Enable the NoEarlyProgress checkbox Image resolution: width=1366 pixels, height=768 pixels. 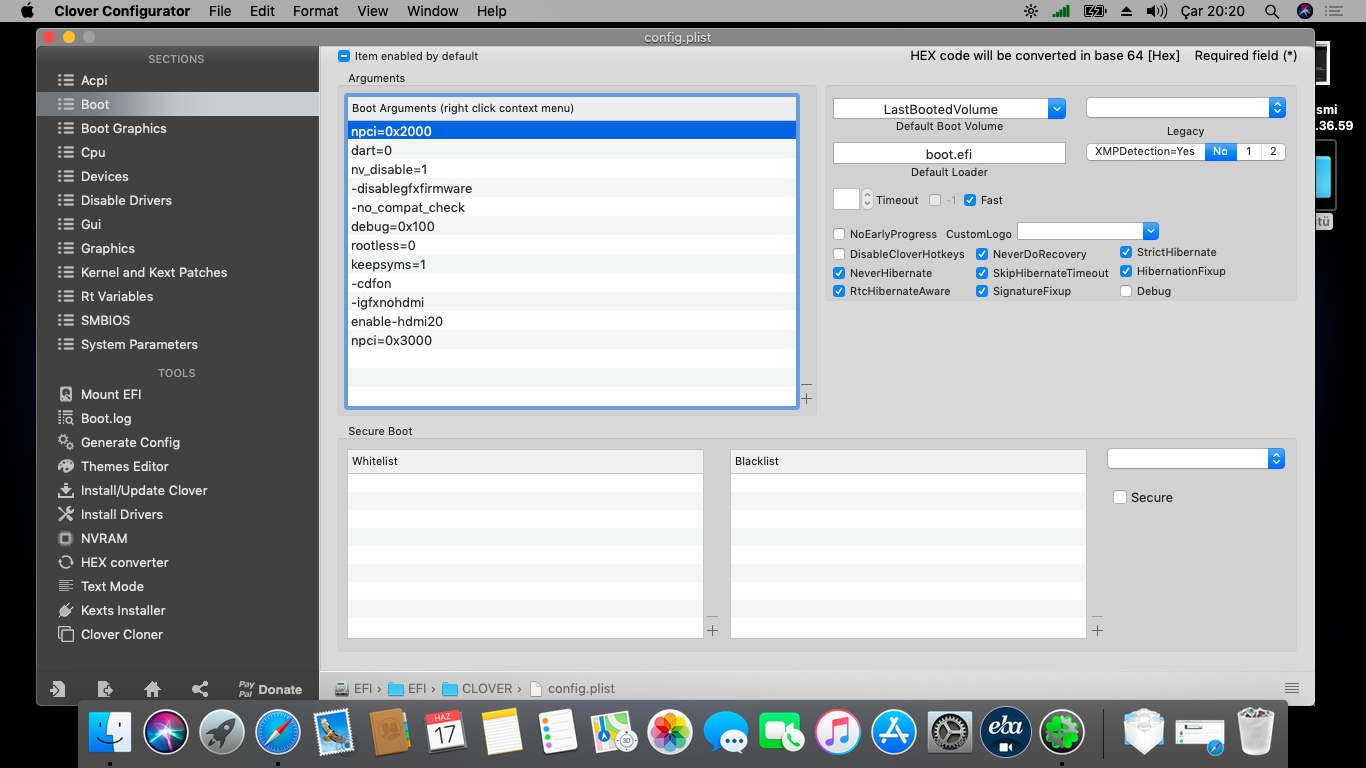coord(839,234)
